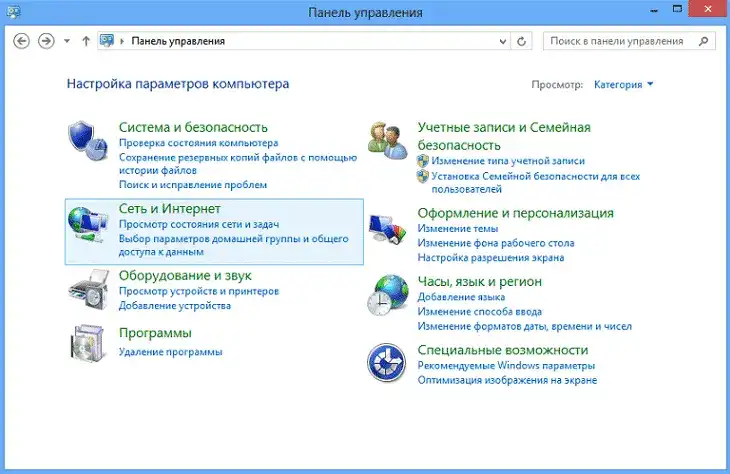Open Просмотр состояния сети и задач
Screen dimensions: 730x474
[199, 224]
